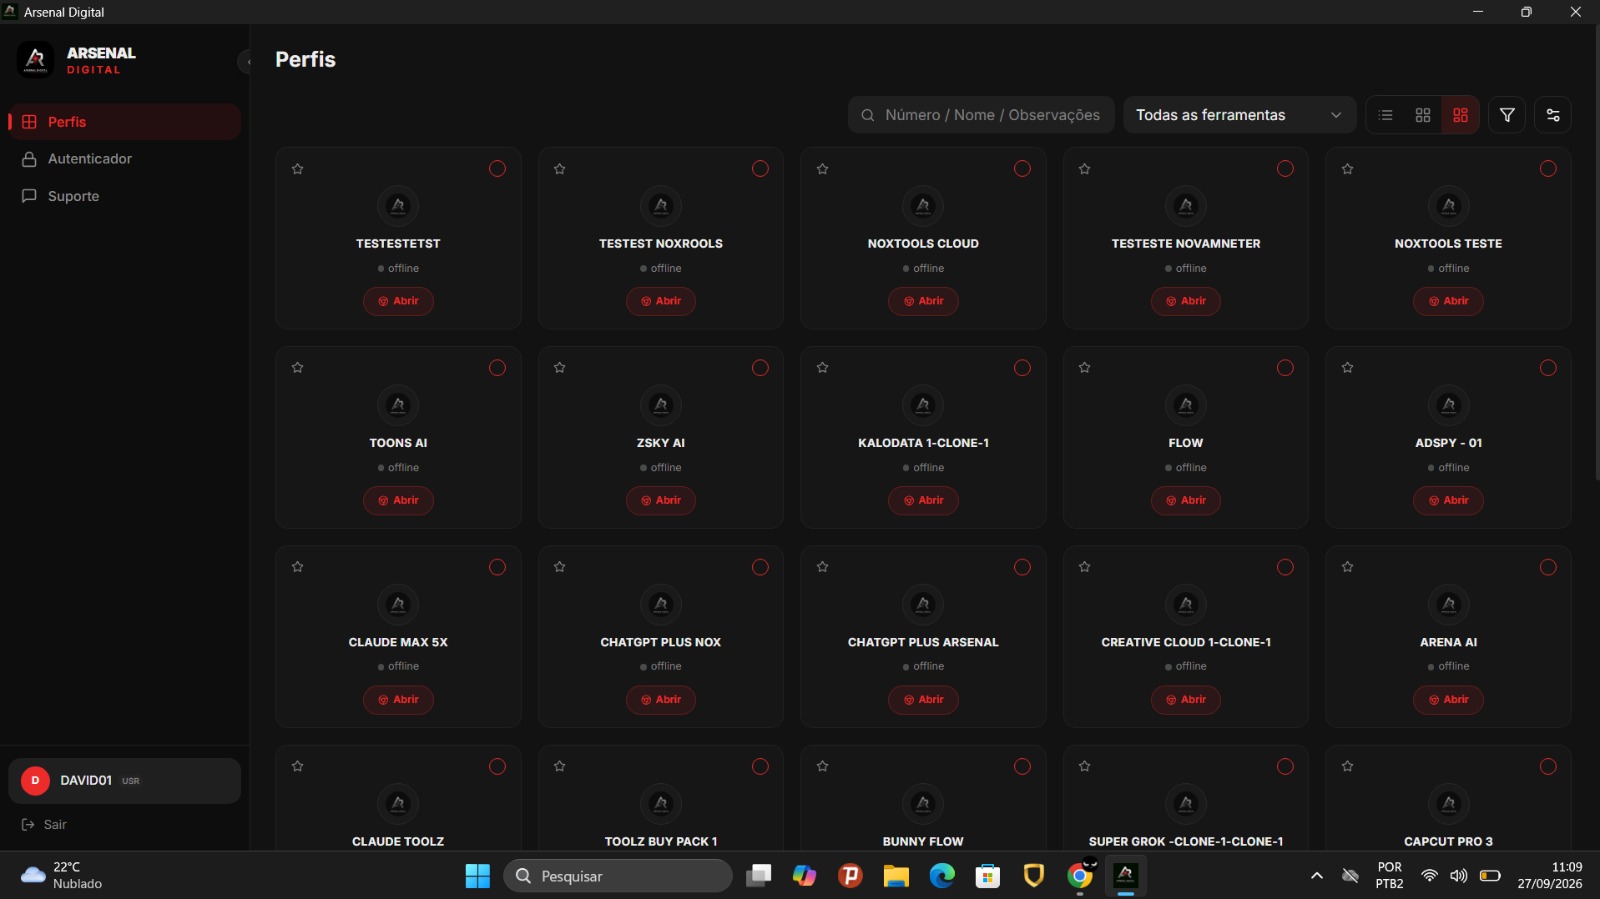Open the DAVID01 user account card
The height and width of the screenshot is (899, 1600).
pyautogui.click(x=124, y=781)
